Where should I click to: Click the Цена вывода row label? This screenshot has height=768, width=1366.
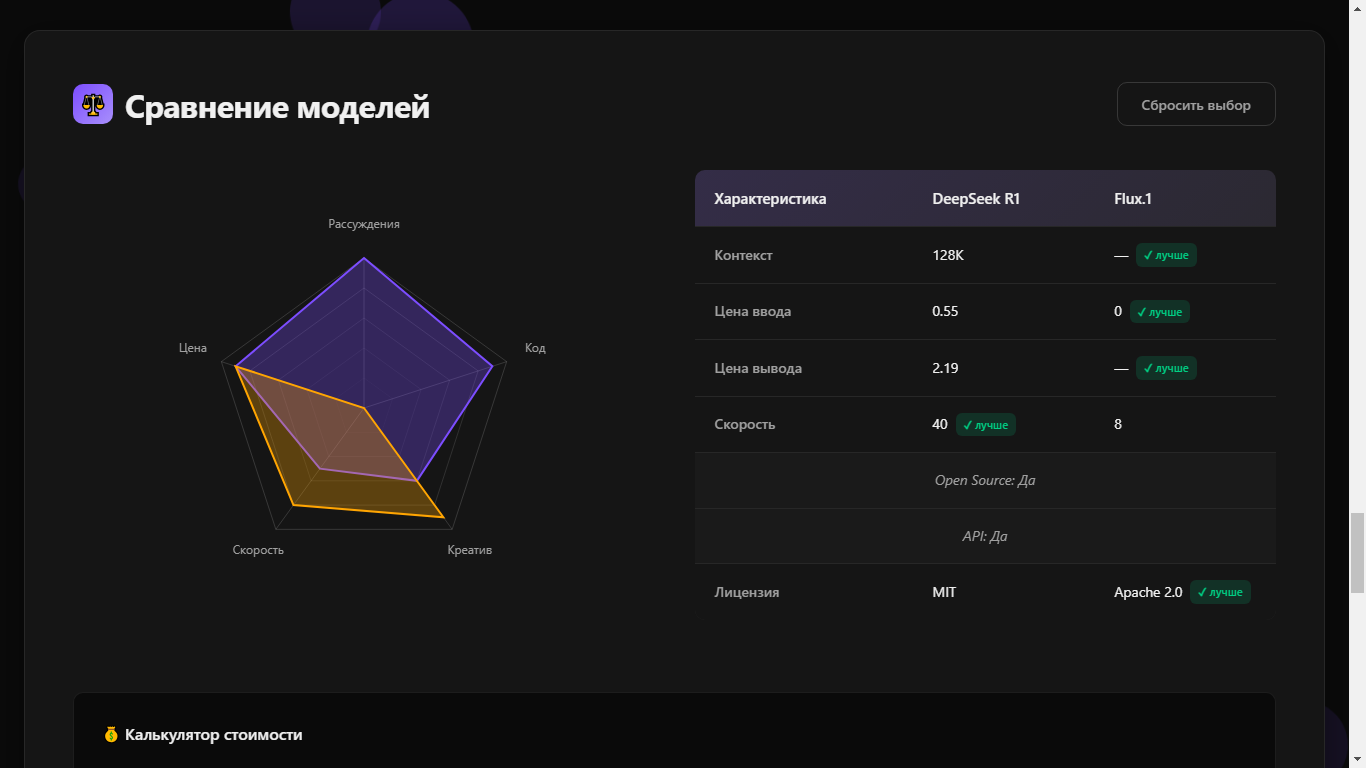758,368
